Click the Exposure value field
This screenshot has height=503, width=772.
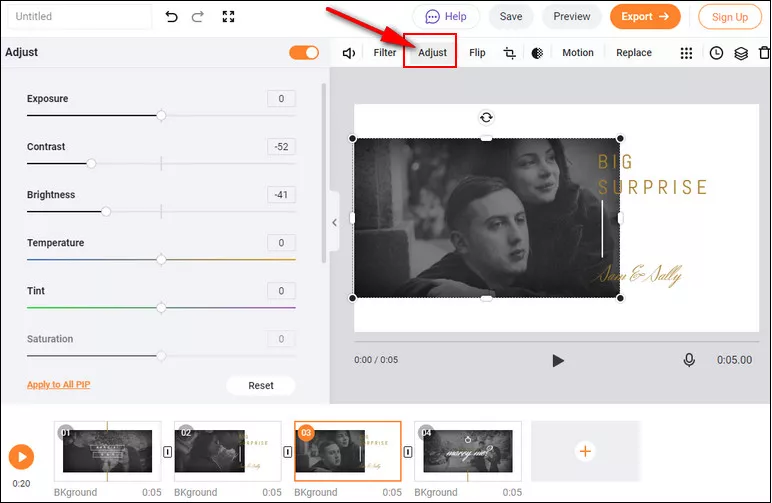coord(281,98)
